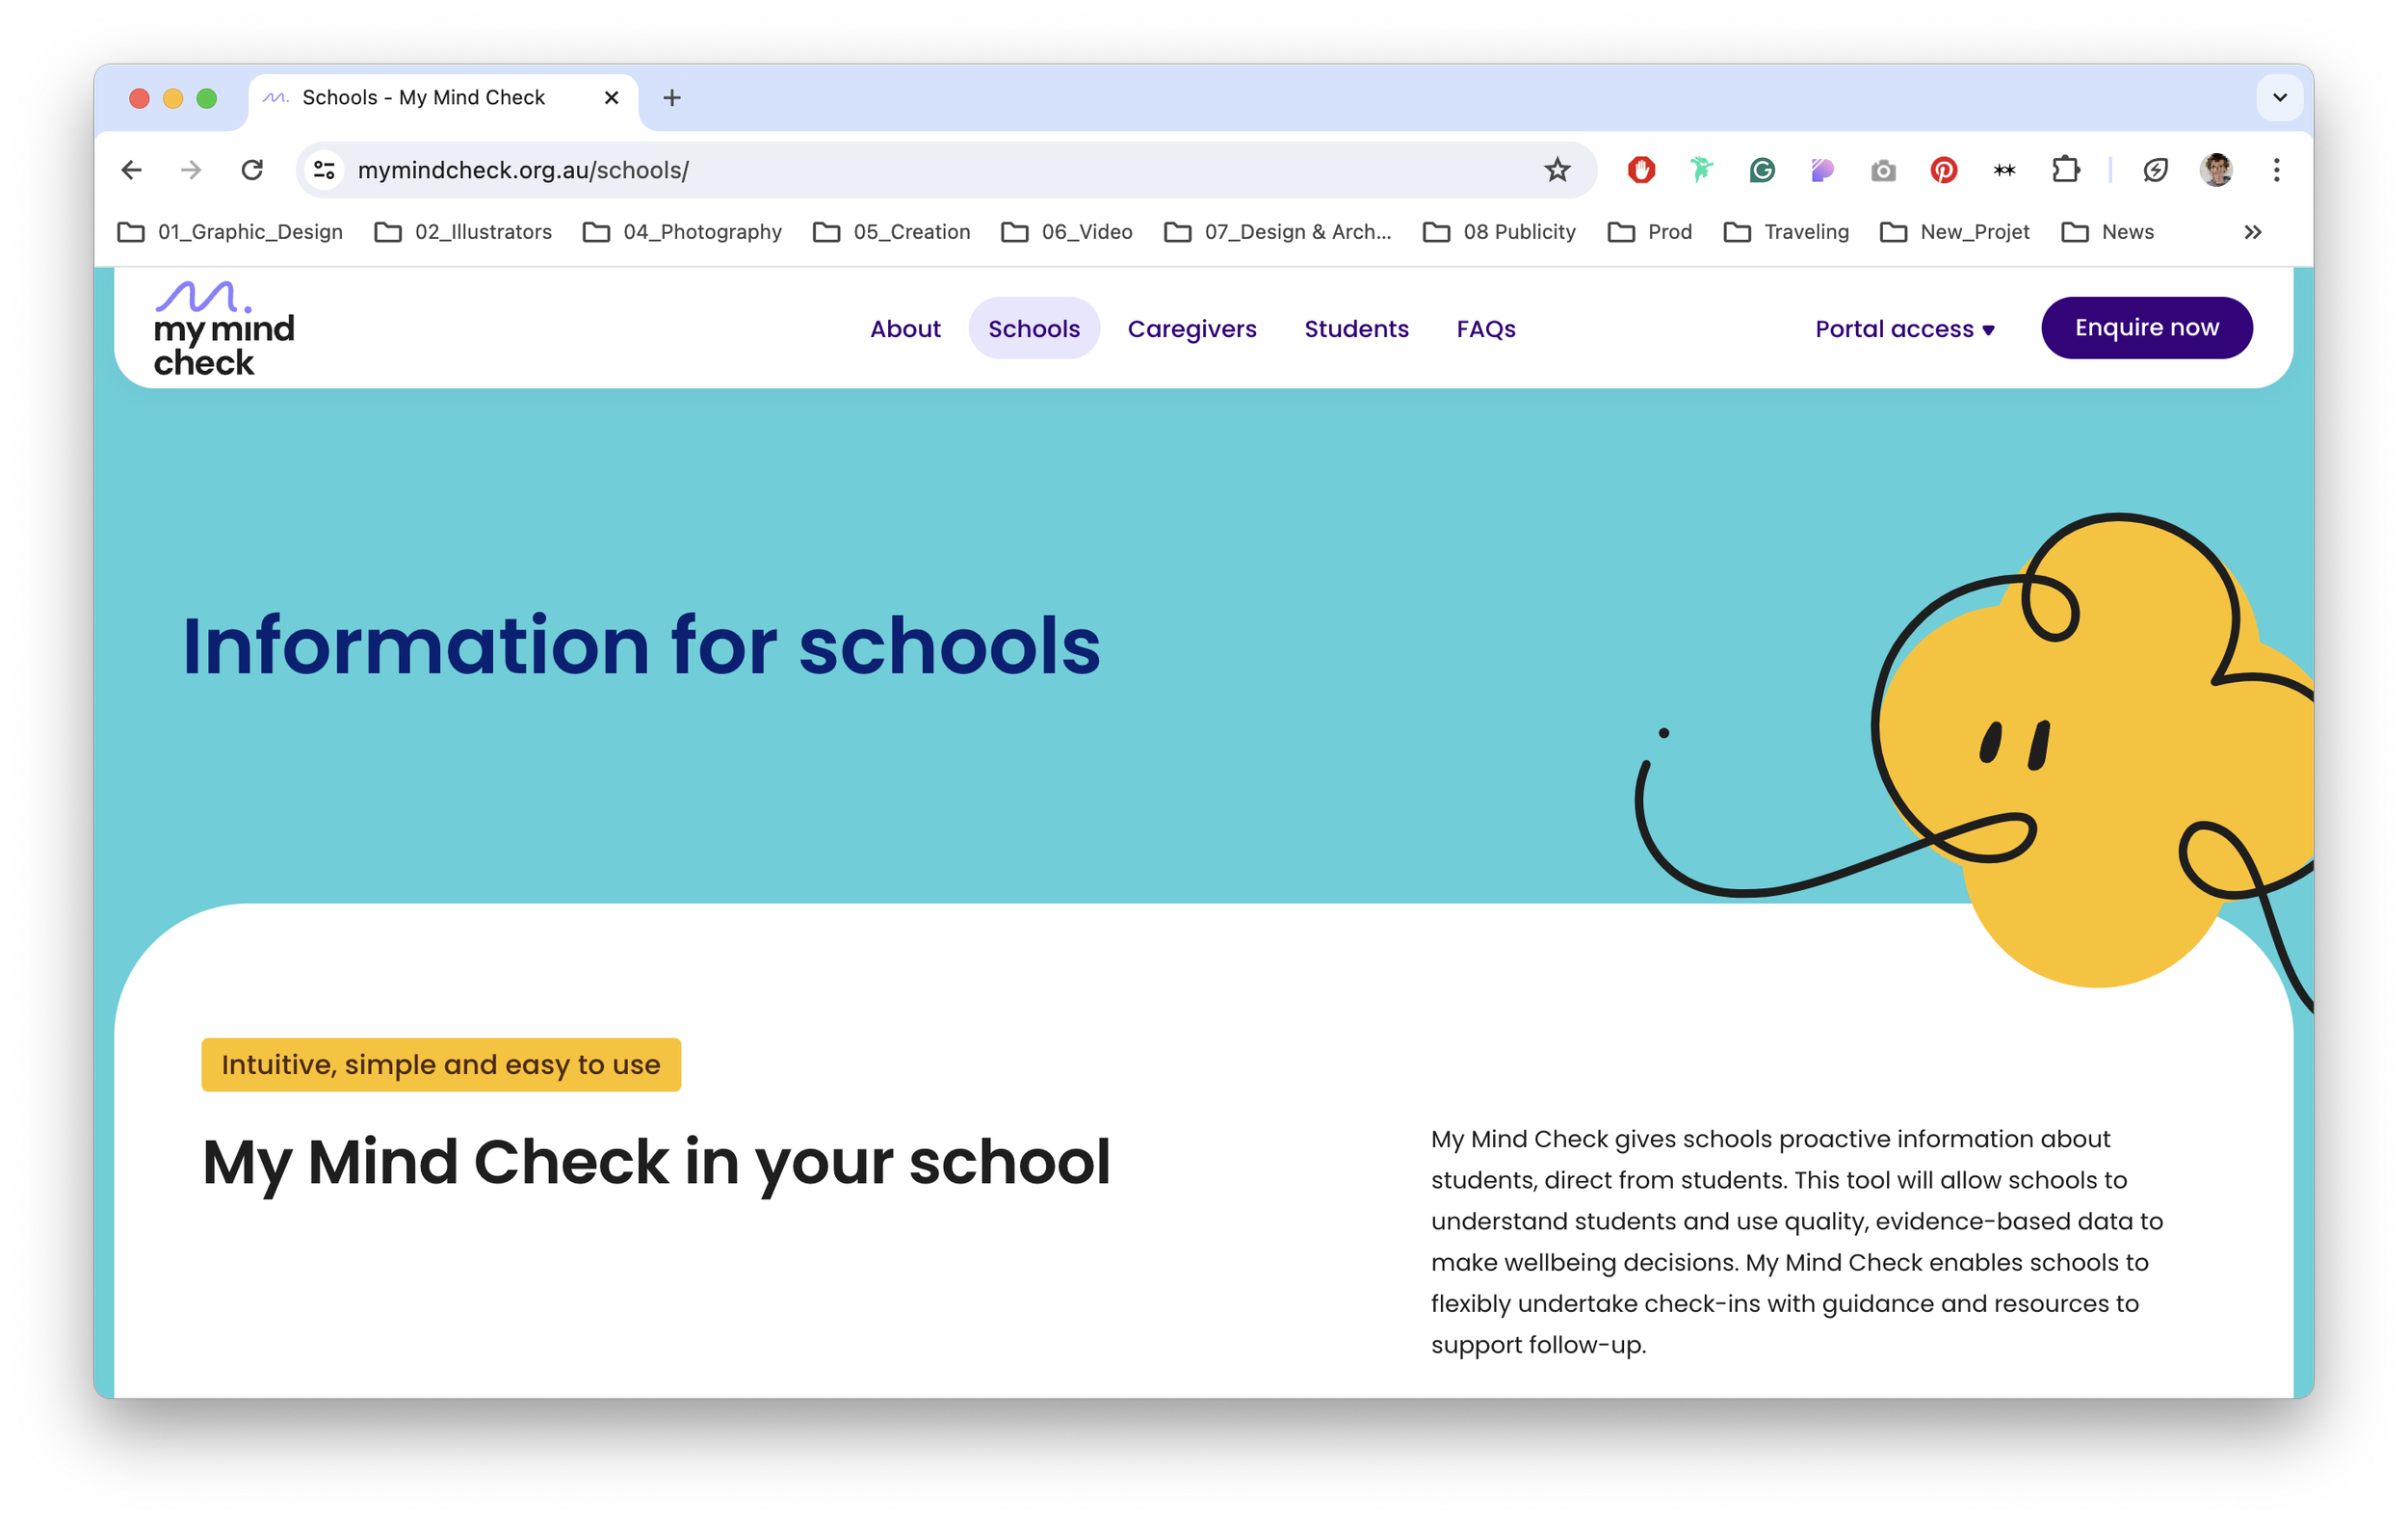Click the My Mind Check logo
This screenshot has width=2408, height=1523.
pyautogui.click(x=224, y=329)
